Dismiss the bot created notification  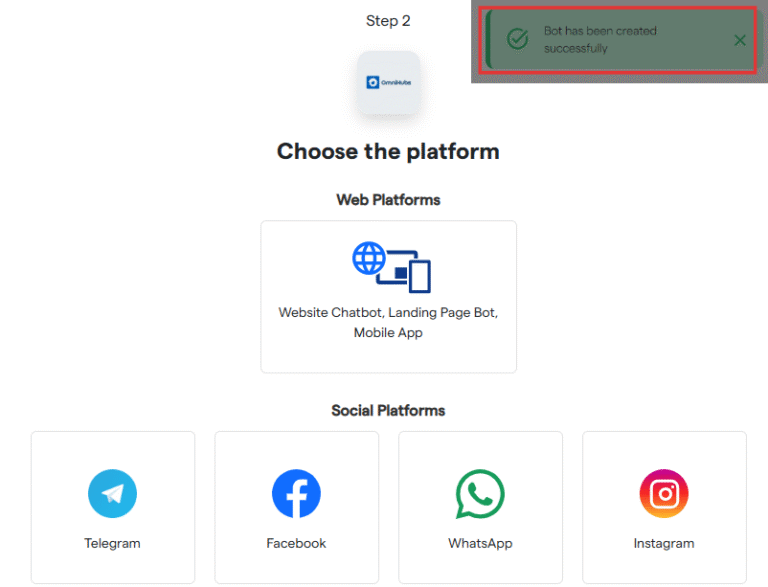740,40
